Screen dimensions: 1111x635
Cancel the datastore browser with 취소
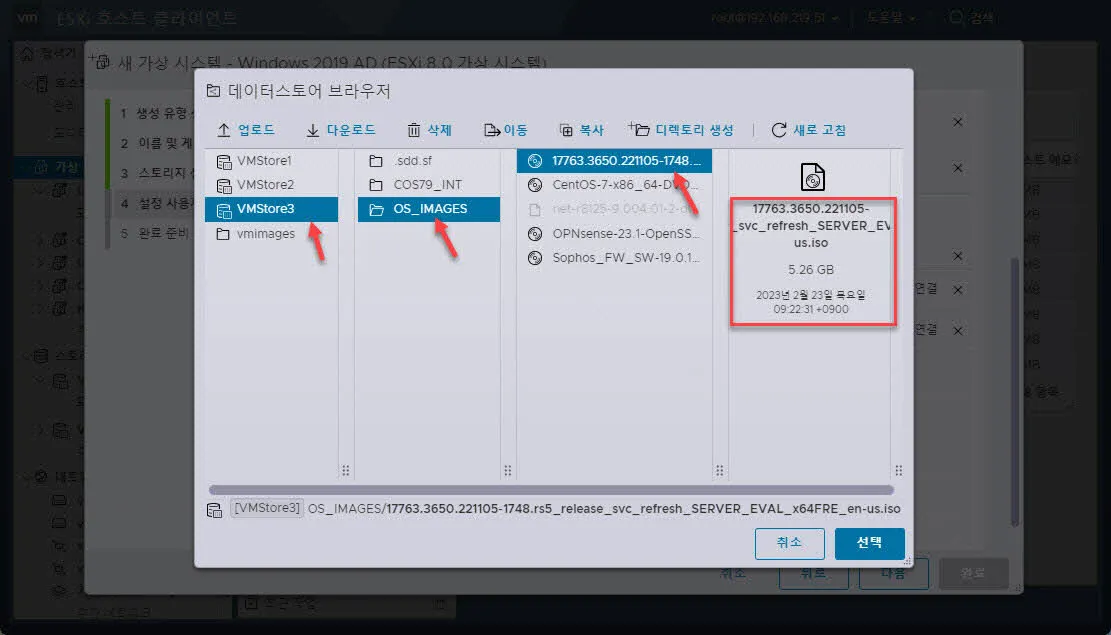click(x=789, y=543)
